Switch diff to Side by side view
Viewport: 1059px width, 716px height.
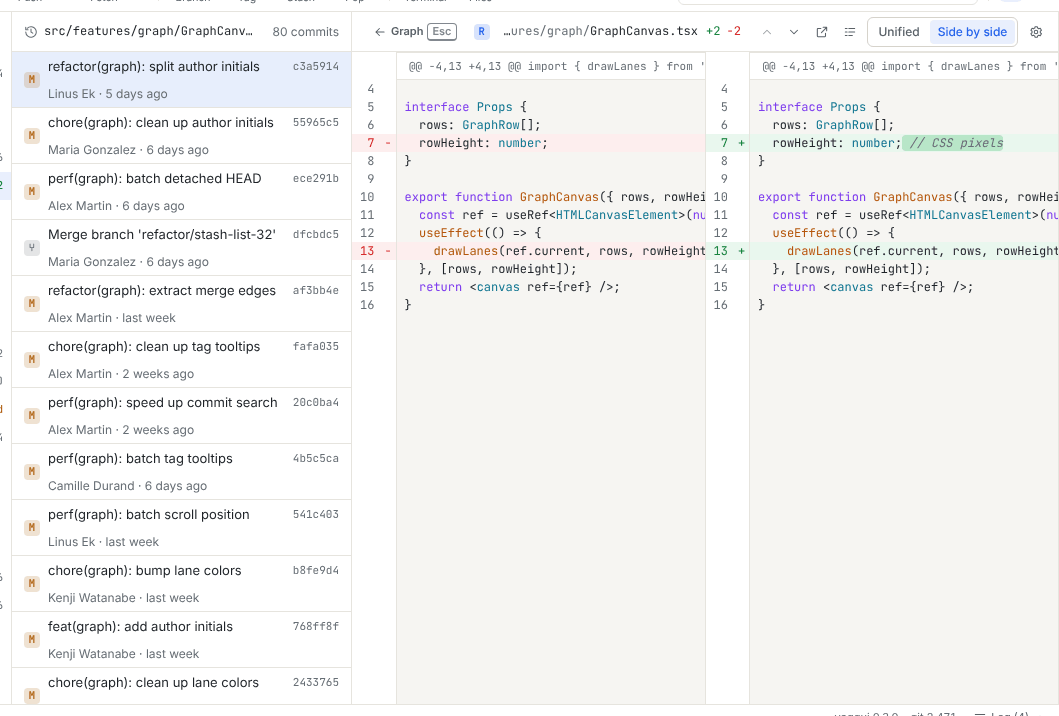pos(972,32)
